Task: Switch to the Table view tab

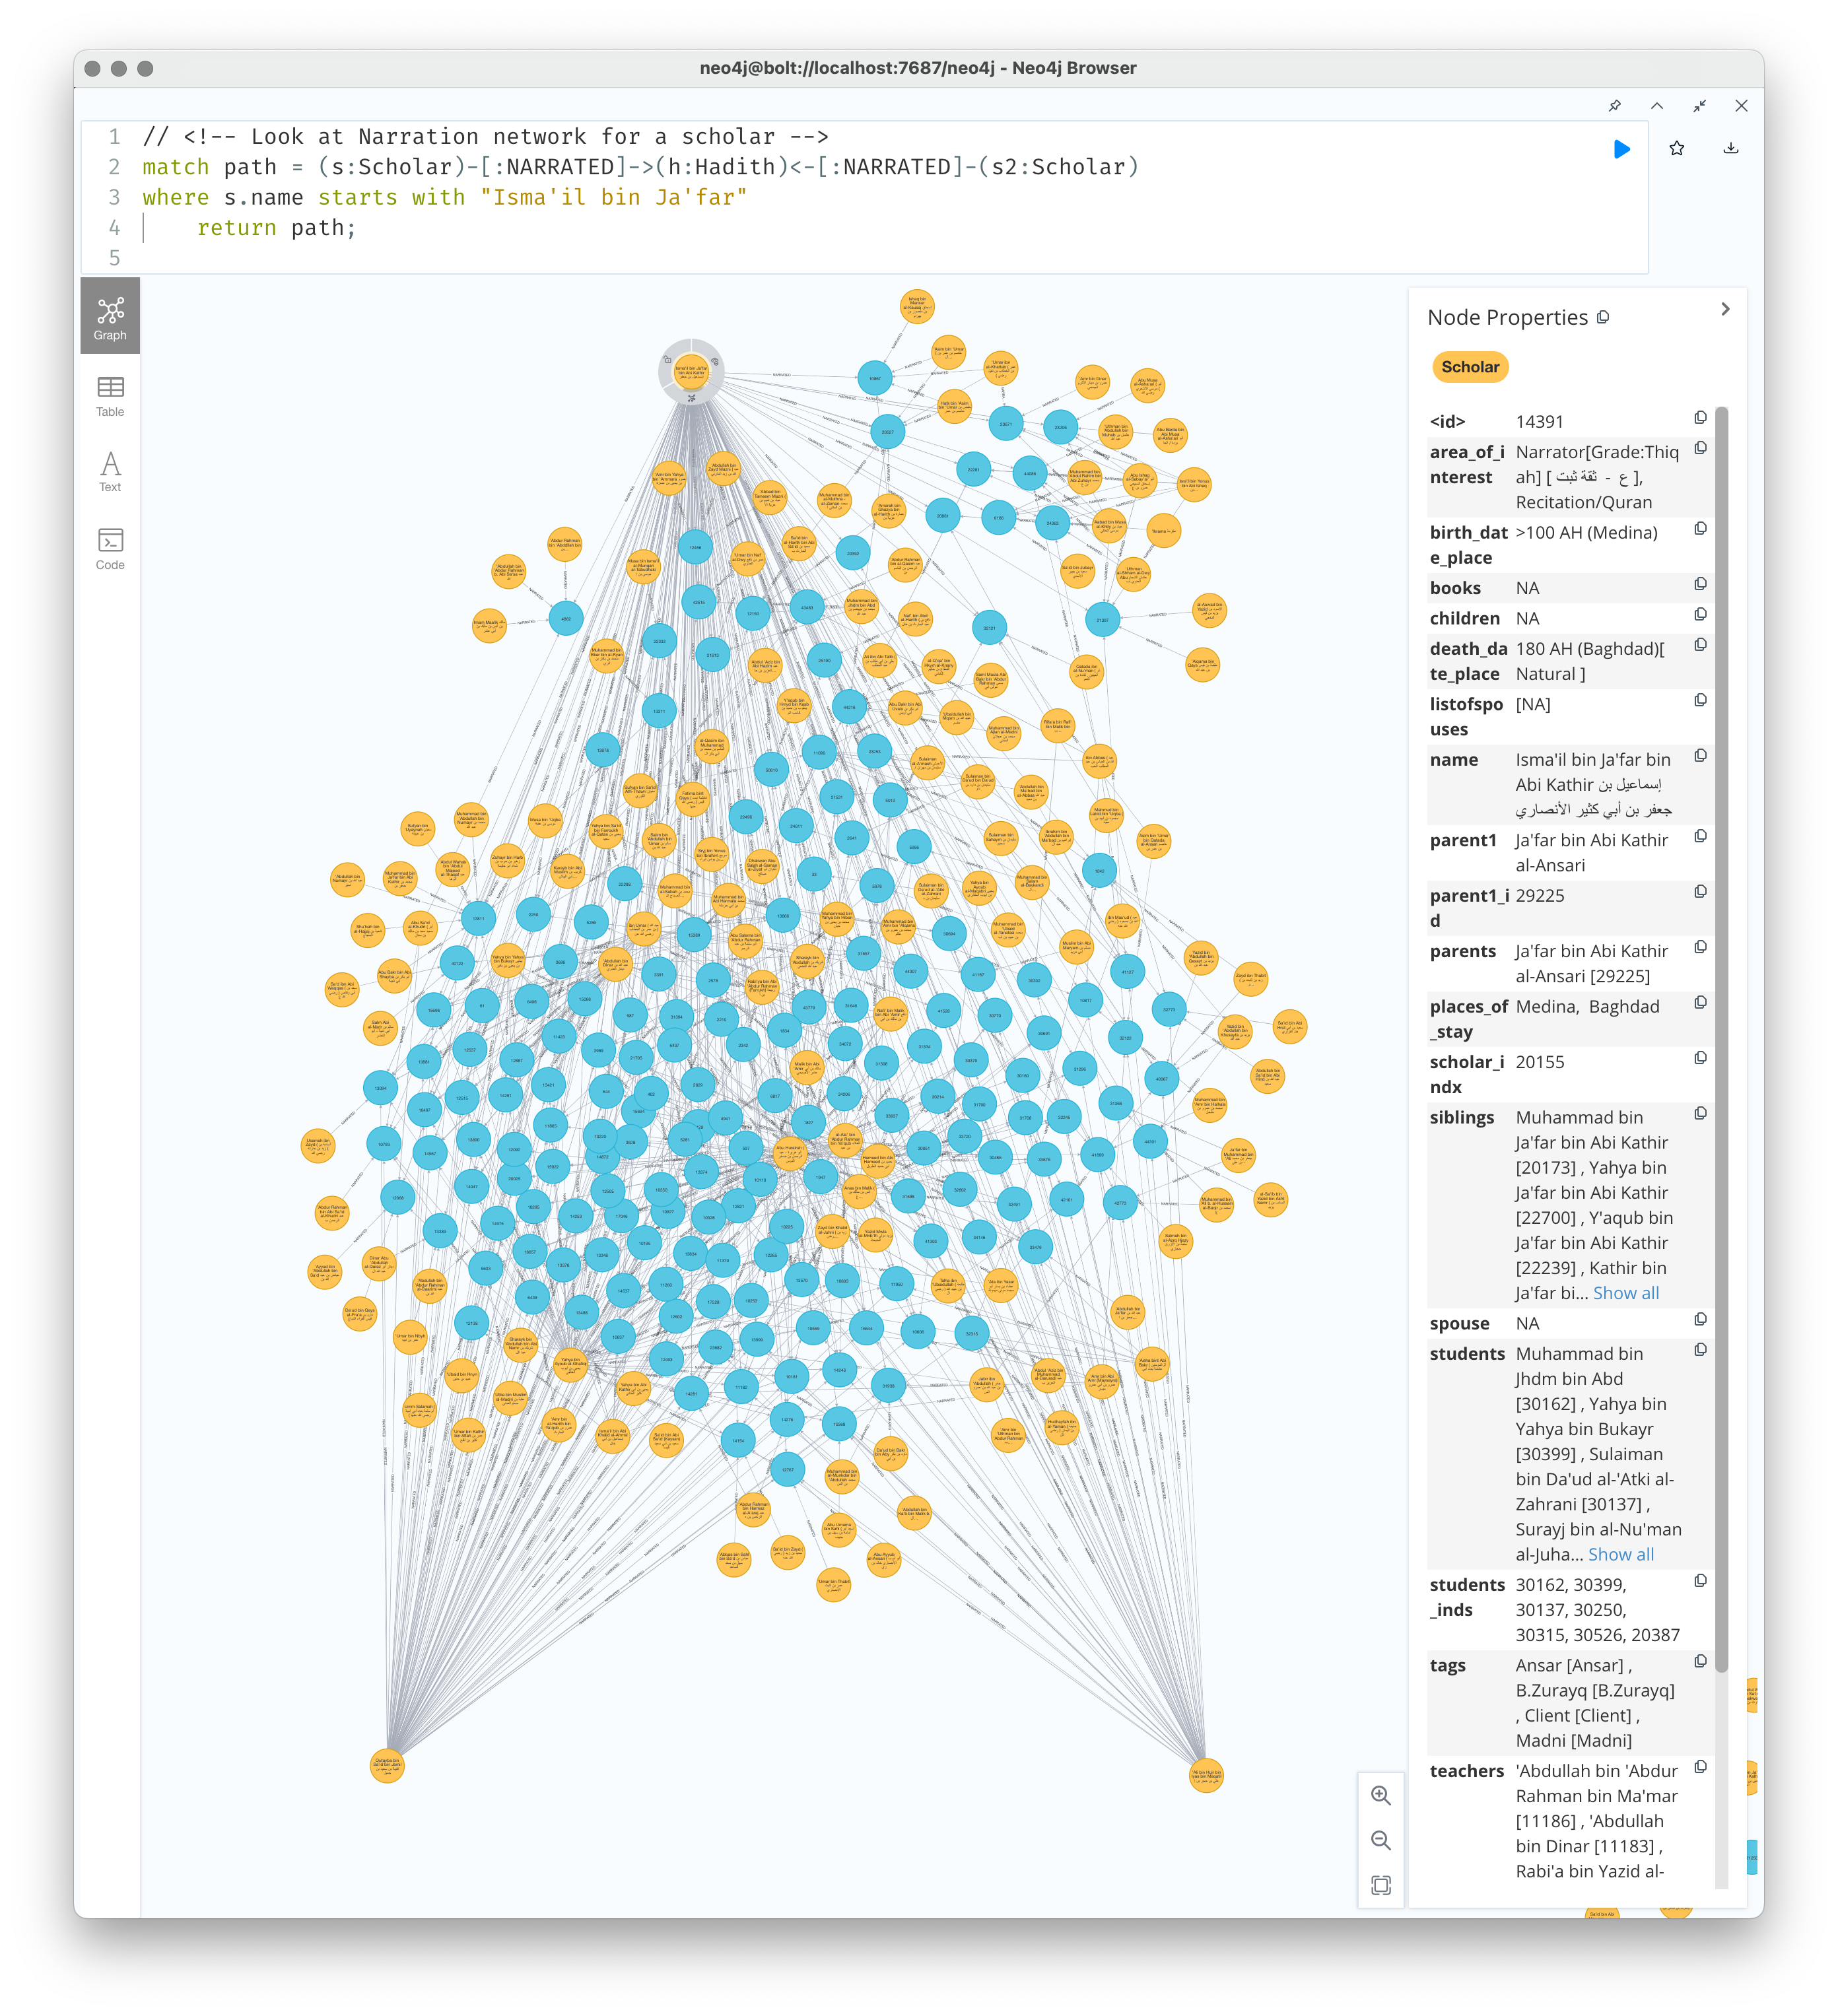Action: pyautogui.click(x=110, y=396)
